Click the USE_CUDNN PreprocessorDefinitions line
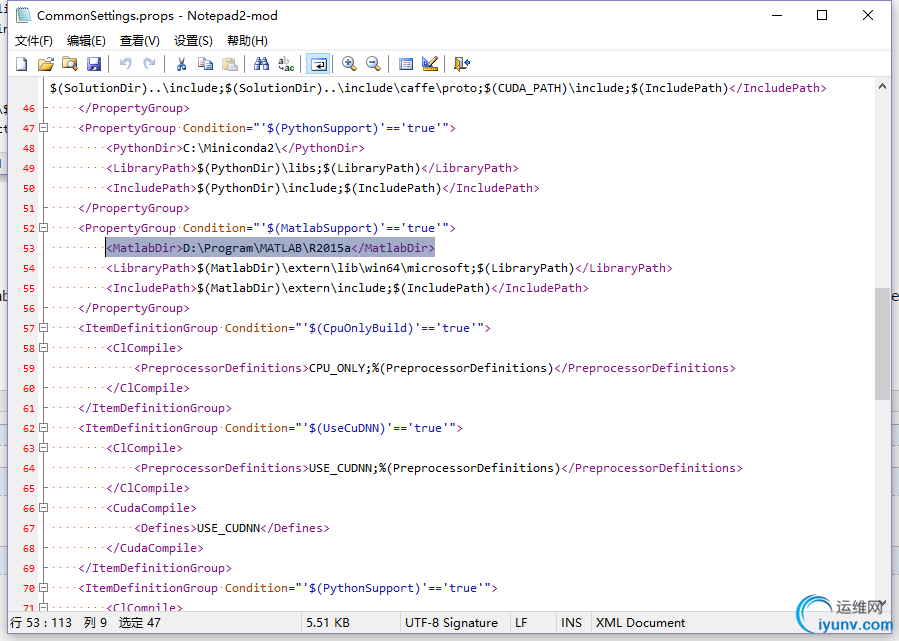899x641 pixels. point(438,468)
